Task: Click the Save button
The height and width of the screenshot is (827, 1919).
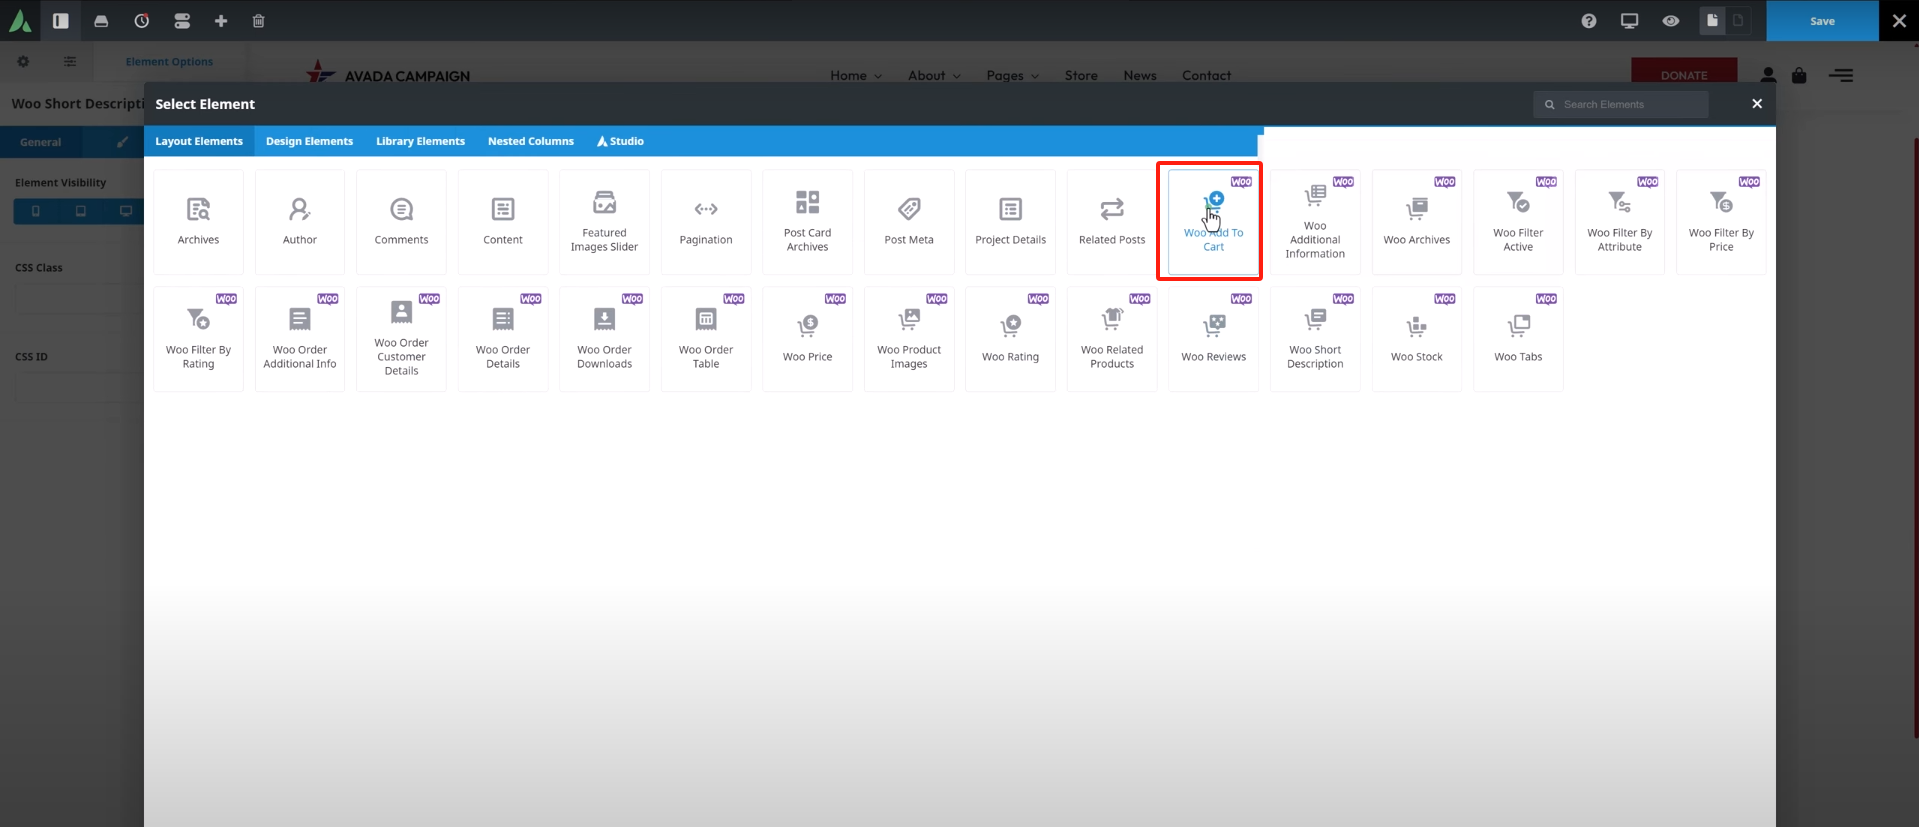Action: [x=1821, y=21]
